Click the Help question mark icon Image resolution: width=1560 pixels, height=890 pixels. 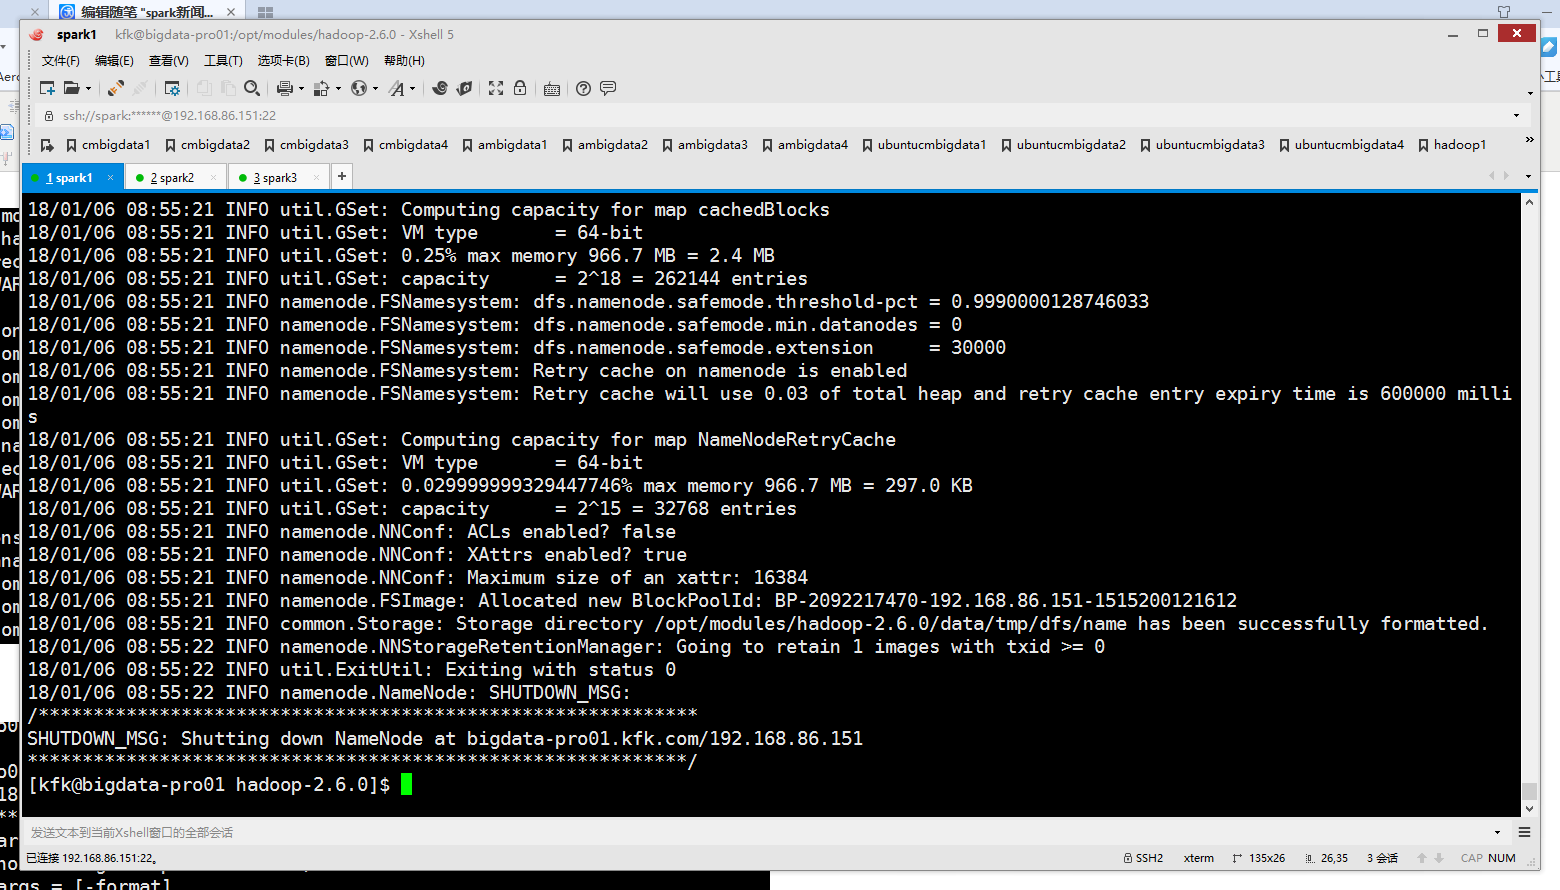(583, 88)
